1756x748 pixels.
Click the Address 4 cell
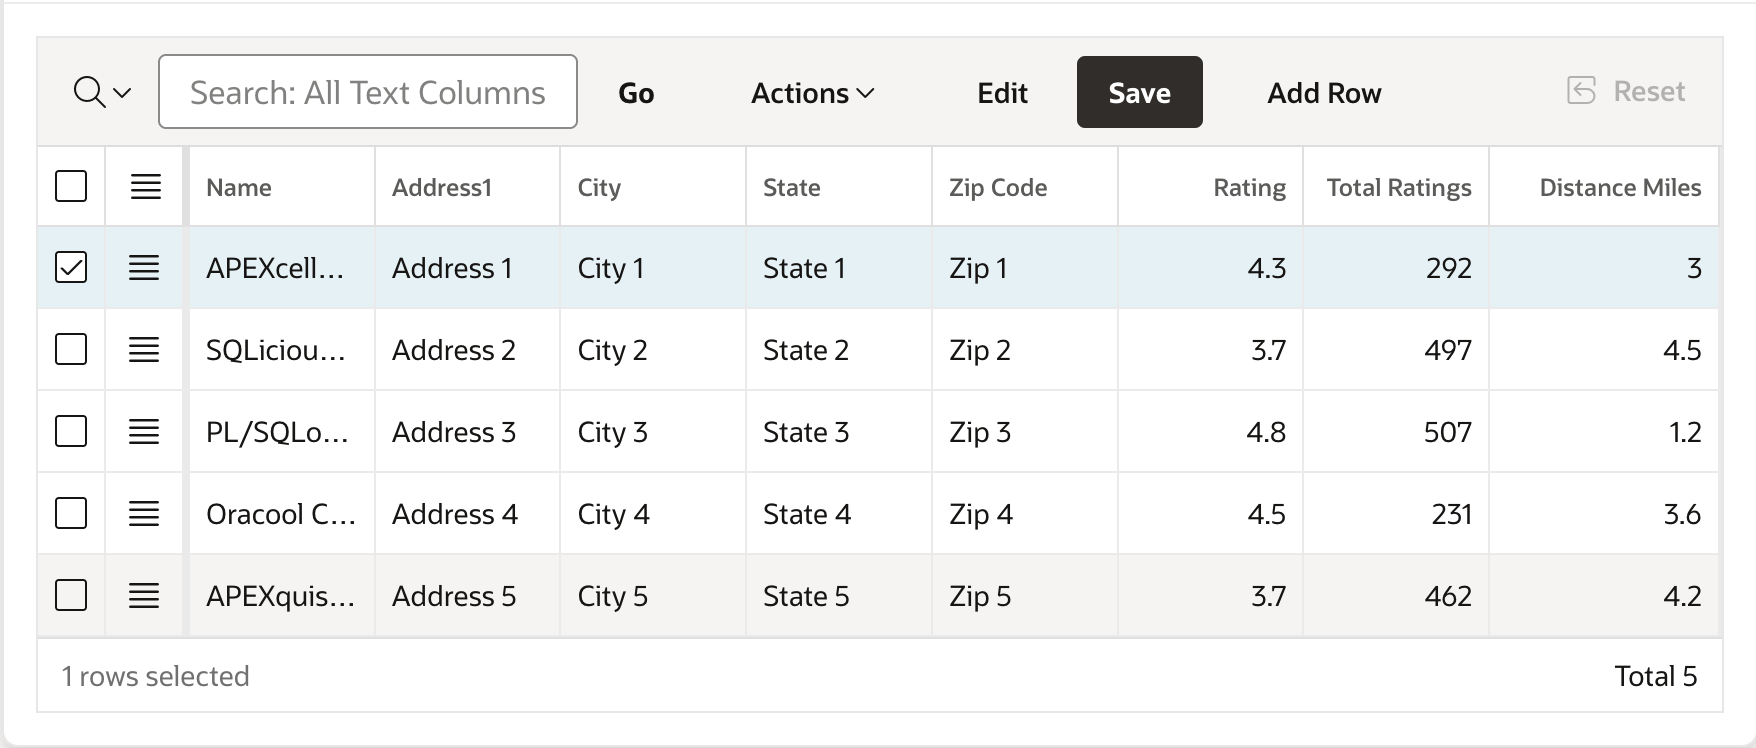coord(467,514)
